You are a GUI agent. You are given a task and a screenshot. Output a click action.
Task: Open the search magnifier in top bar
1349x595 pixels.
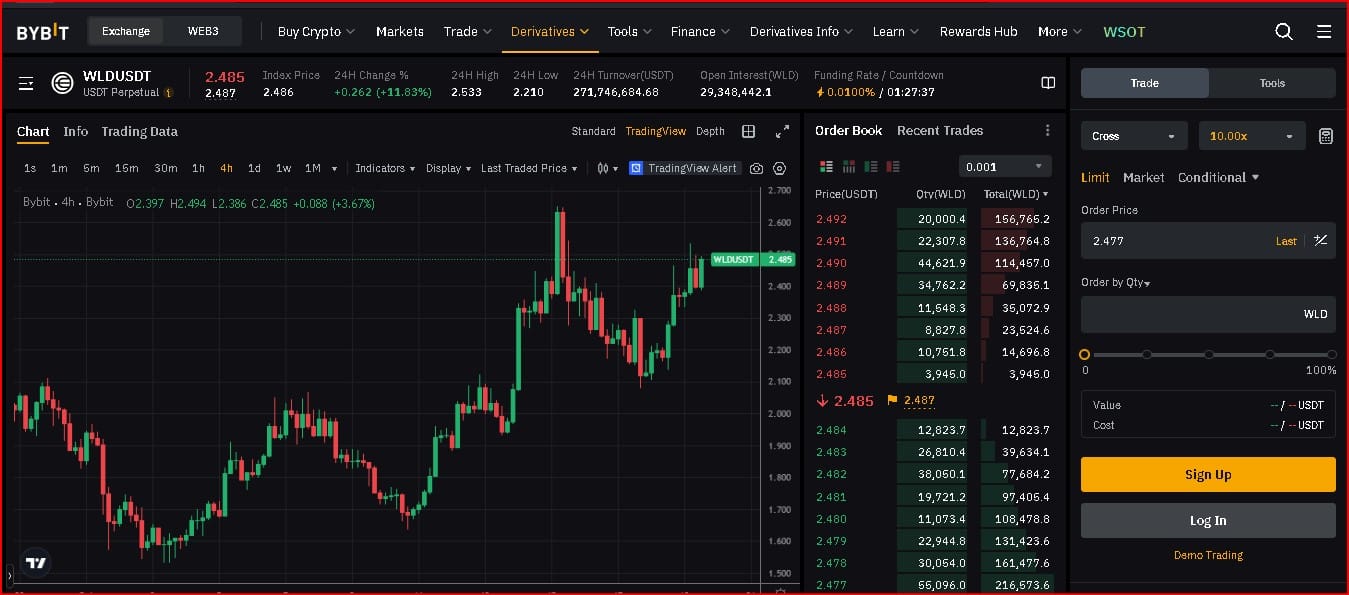(1284, 32)
